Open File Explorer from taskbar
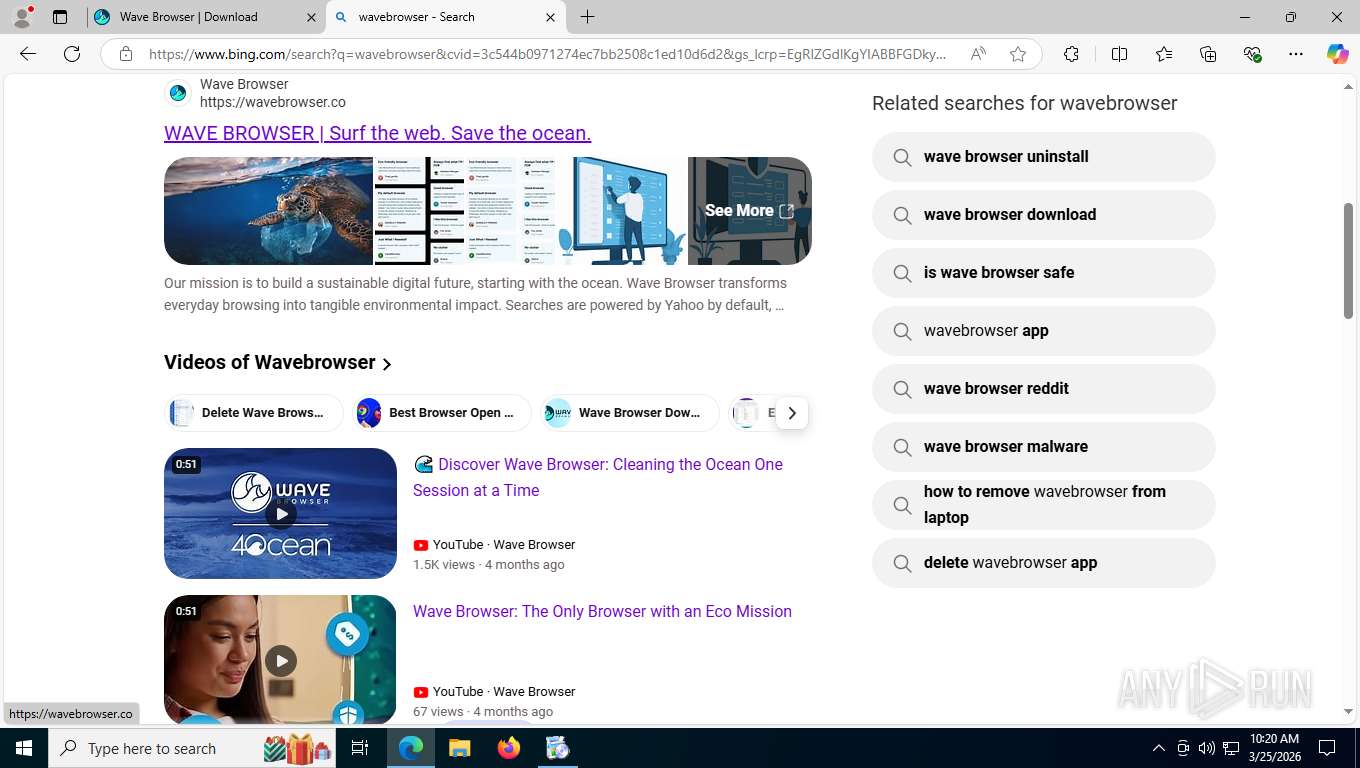 459,748
